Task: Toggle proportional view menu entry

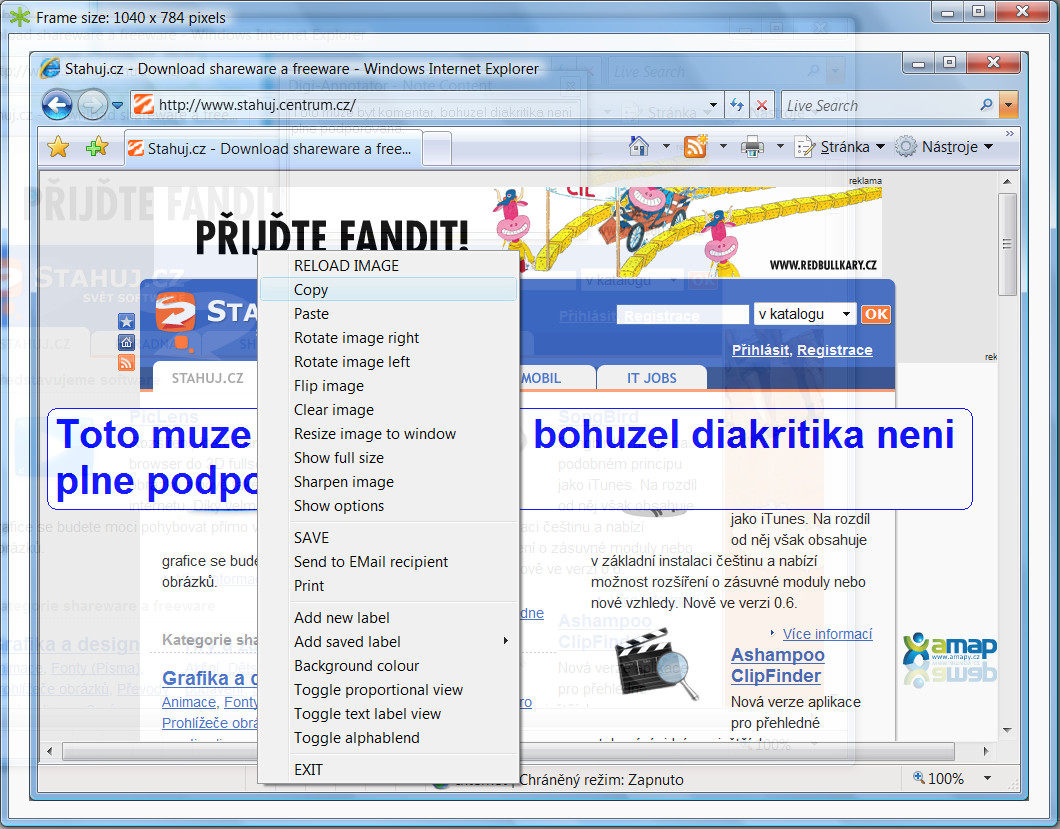Action: tap(388, 690)
